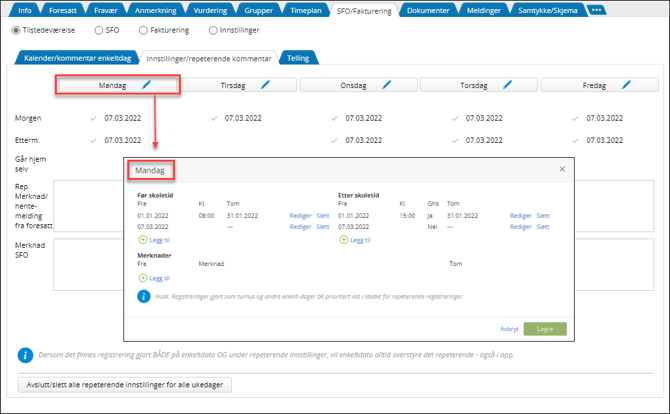Open Torsdag editing via pencil icon

tap(507, 85)
